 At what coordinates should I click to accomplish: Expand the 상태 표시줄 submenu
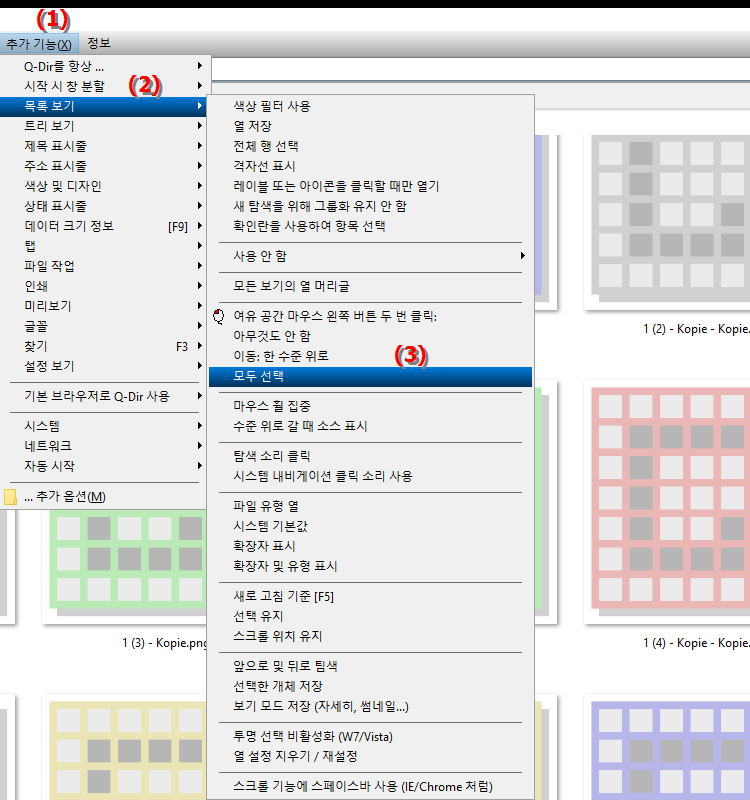pos(105,206)
